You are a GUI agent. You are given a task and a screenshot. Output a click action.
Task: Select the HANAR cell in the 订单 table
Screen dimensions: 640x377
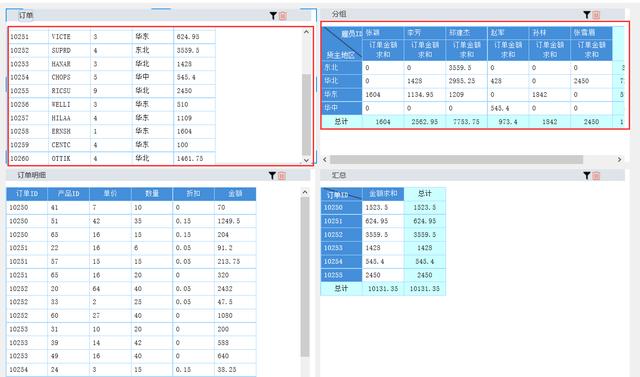tap(69, 64)
